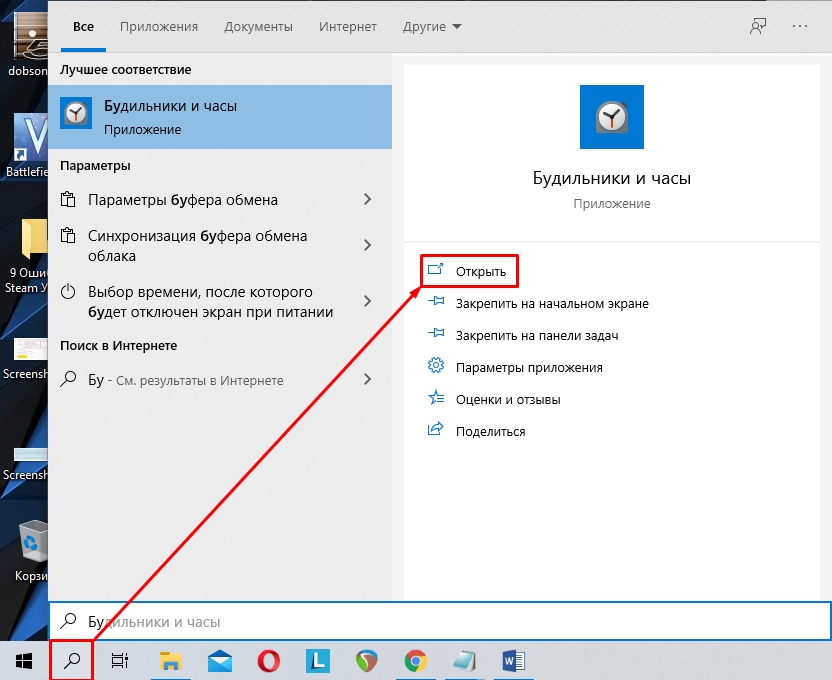Launch Opera browser from the taskbar
Screen dimensions: 832x680
click(x=268, y=660)
